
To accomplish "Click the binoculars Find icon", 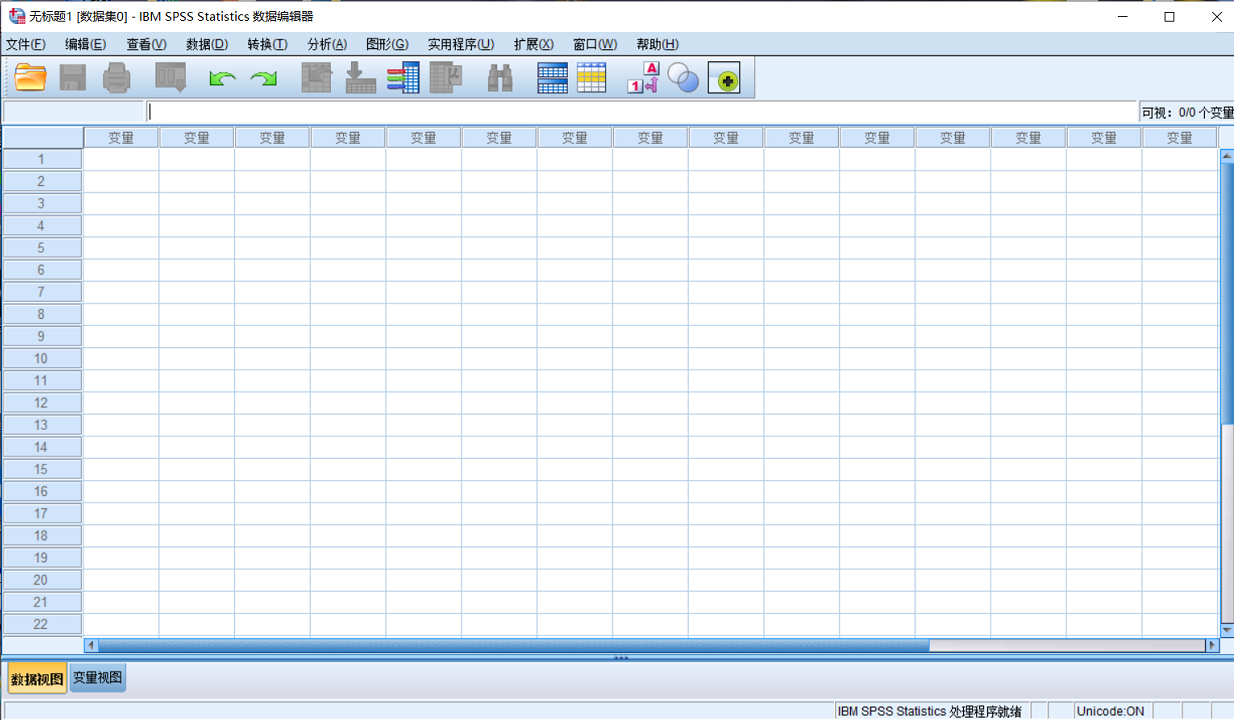I will 500,77.
